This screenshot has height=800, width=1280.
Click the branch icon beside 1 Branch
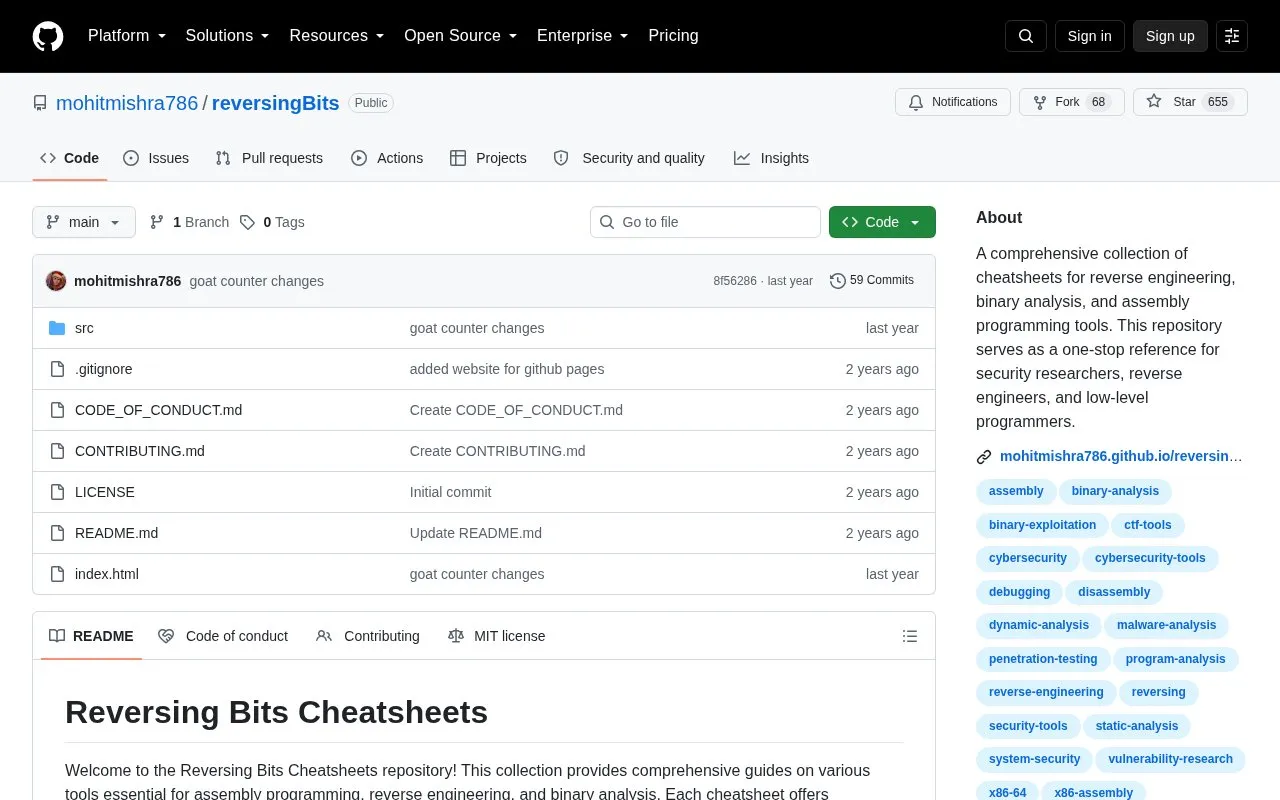click(157, 222)
